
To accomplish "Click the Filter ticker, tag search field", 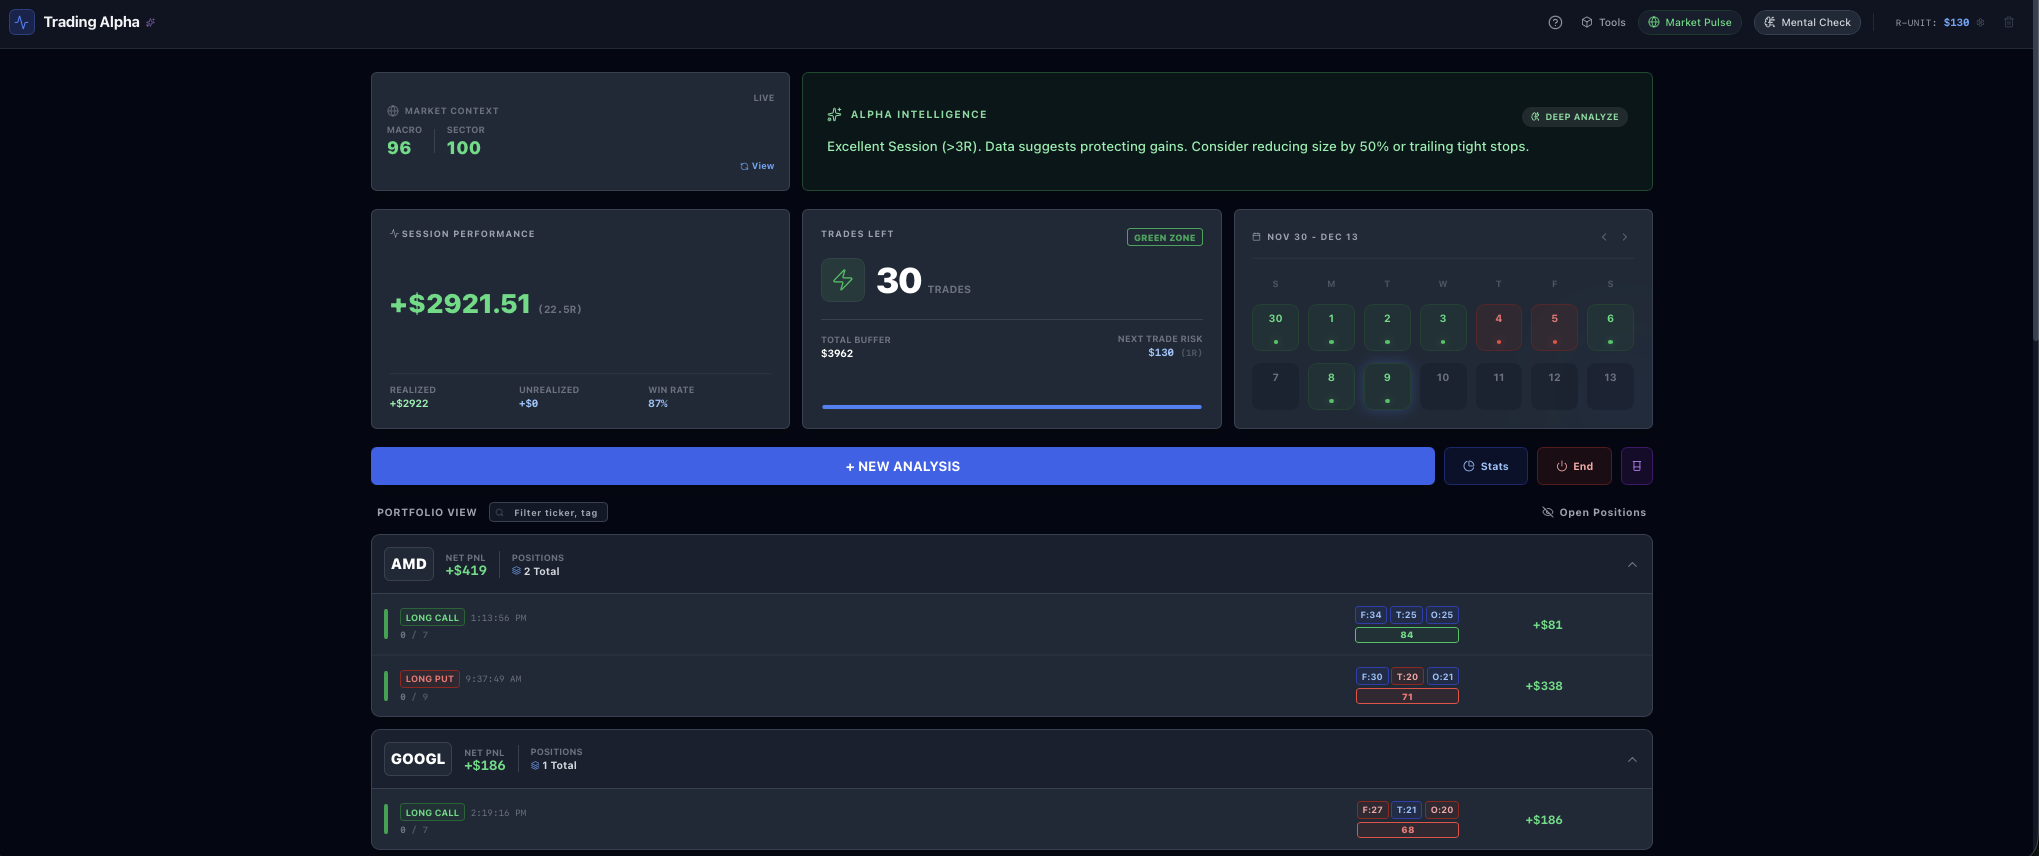I will pos(548,512).
